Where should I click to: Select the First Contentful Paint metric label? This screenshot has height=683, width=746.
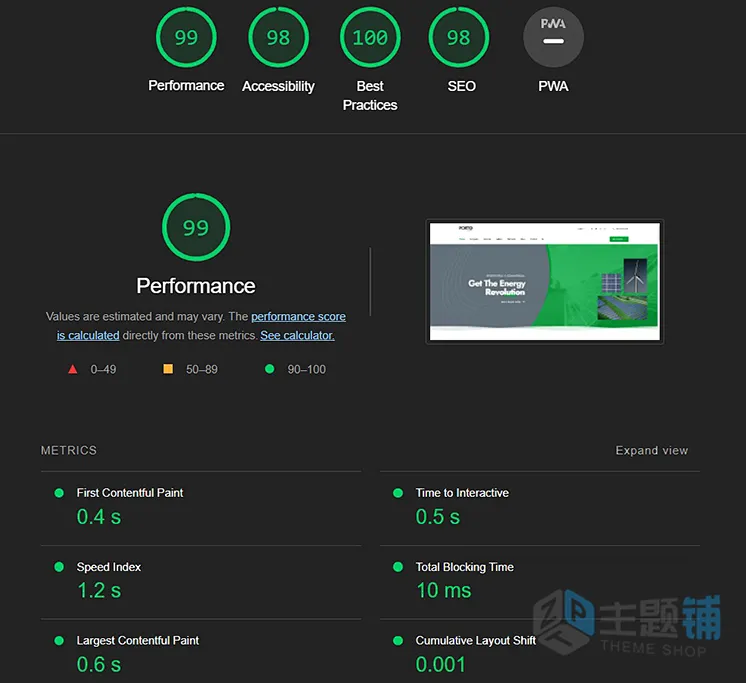point(130,493)
